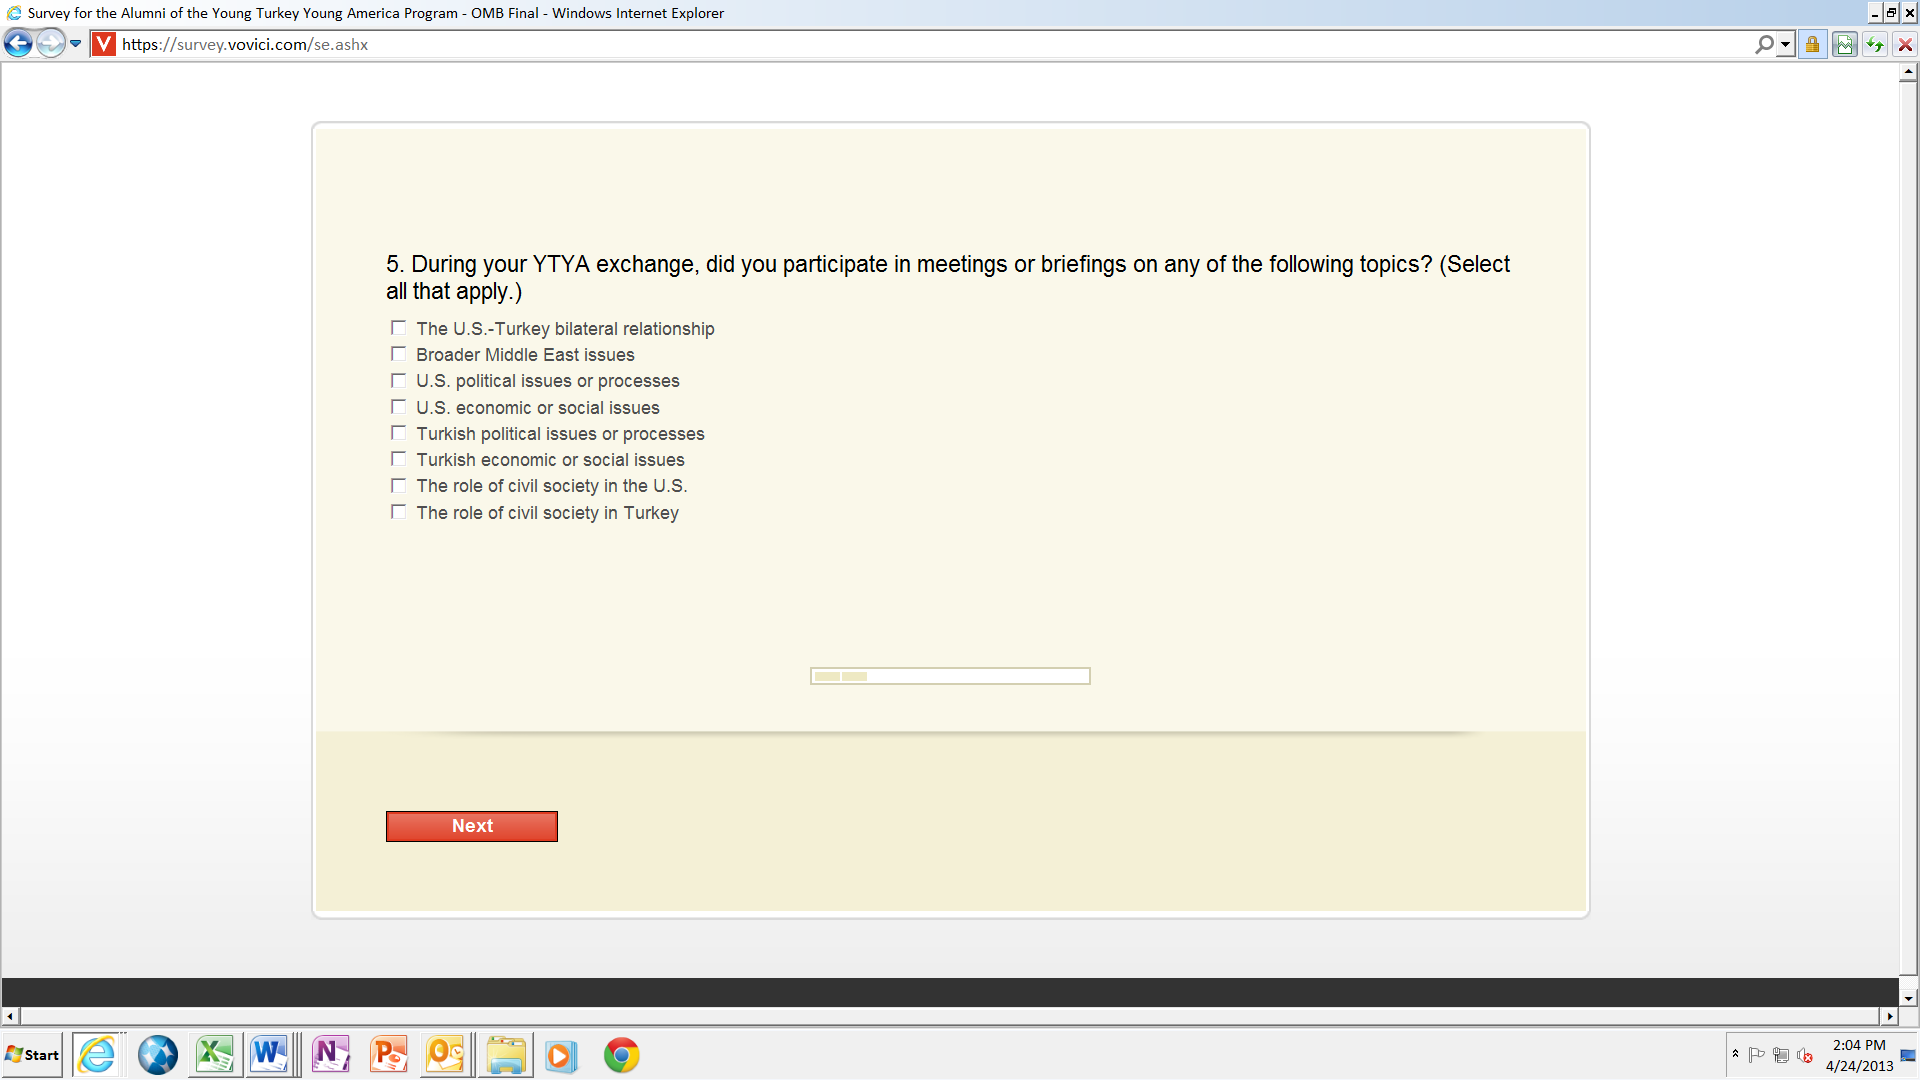Image resolution: width=1920 pixels, height=1080 pixels.
Task: Click the red Stop loading icon
Action: click(x=1905, y=45)
